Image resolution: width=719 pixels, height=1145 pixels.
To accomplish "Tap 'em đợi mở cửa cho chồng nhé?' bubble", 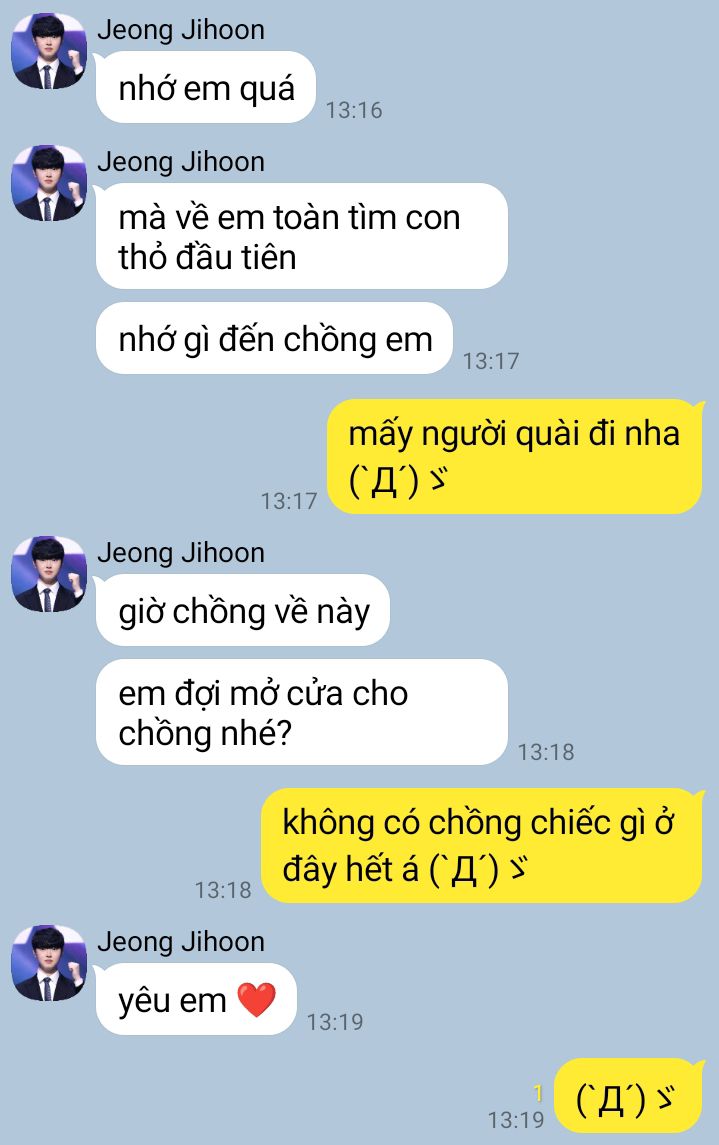I will (301, 712).
